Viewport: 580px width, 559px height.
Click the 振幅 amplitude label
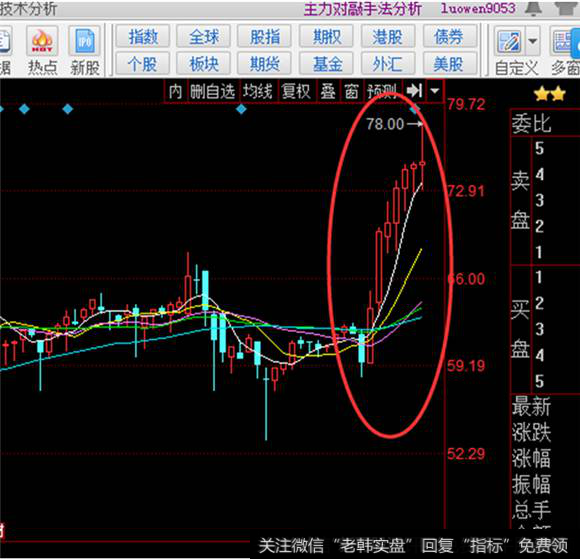pyautogui.click(x=531, y=484)
